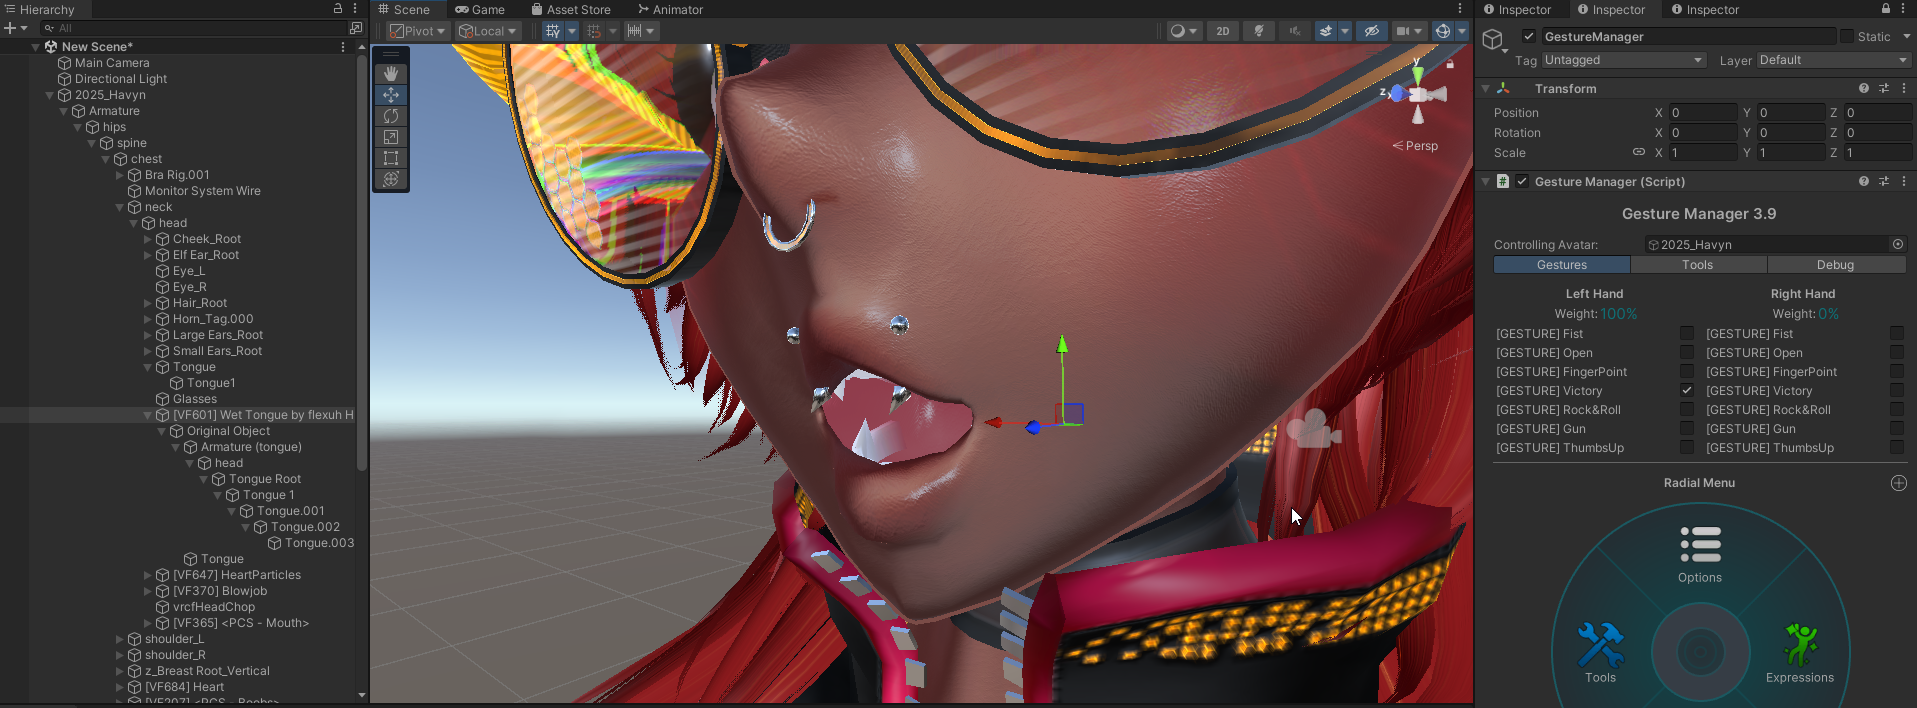The height and width of the screenshot is (708, 1917).
Task: Click the Hierarchy search field
Action: [x=195, y=28]
